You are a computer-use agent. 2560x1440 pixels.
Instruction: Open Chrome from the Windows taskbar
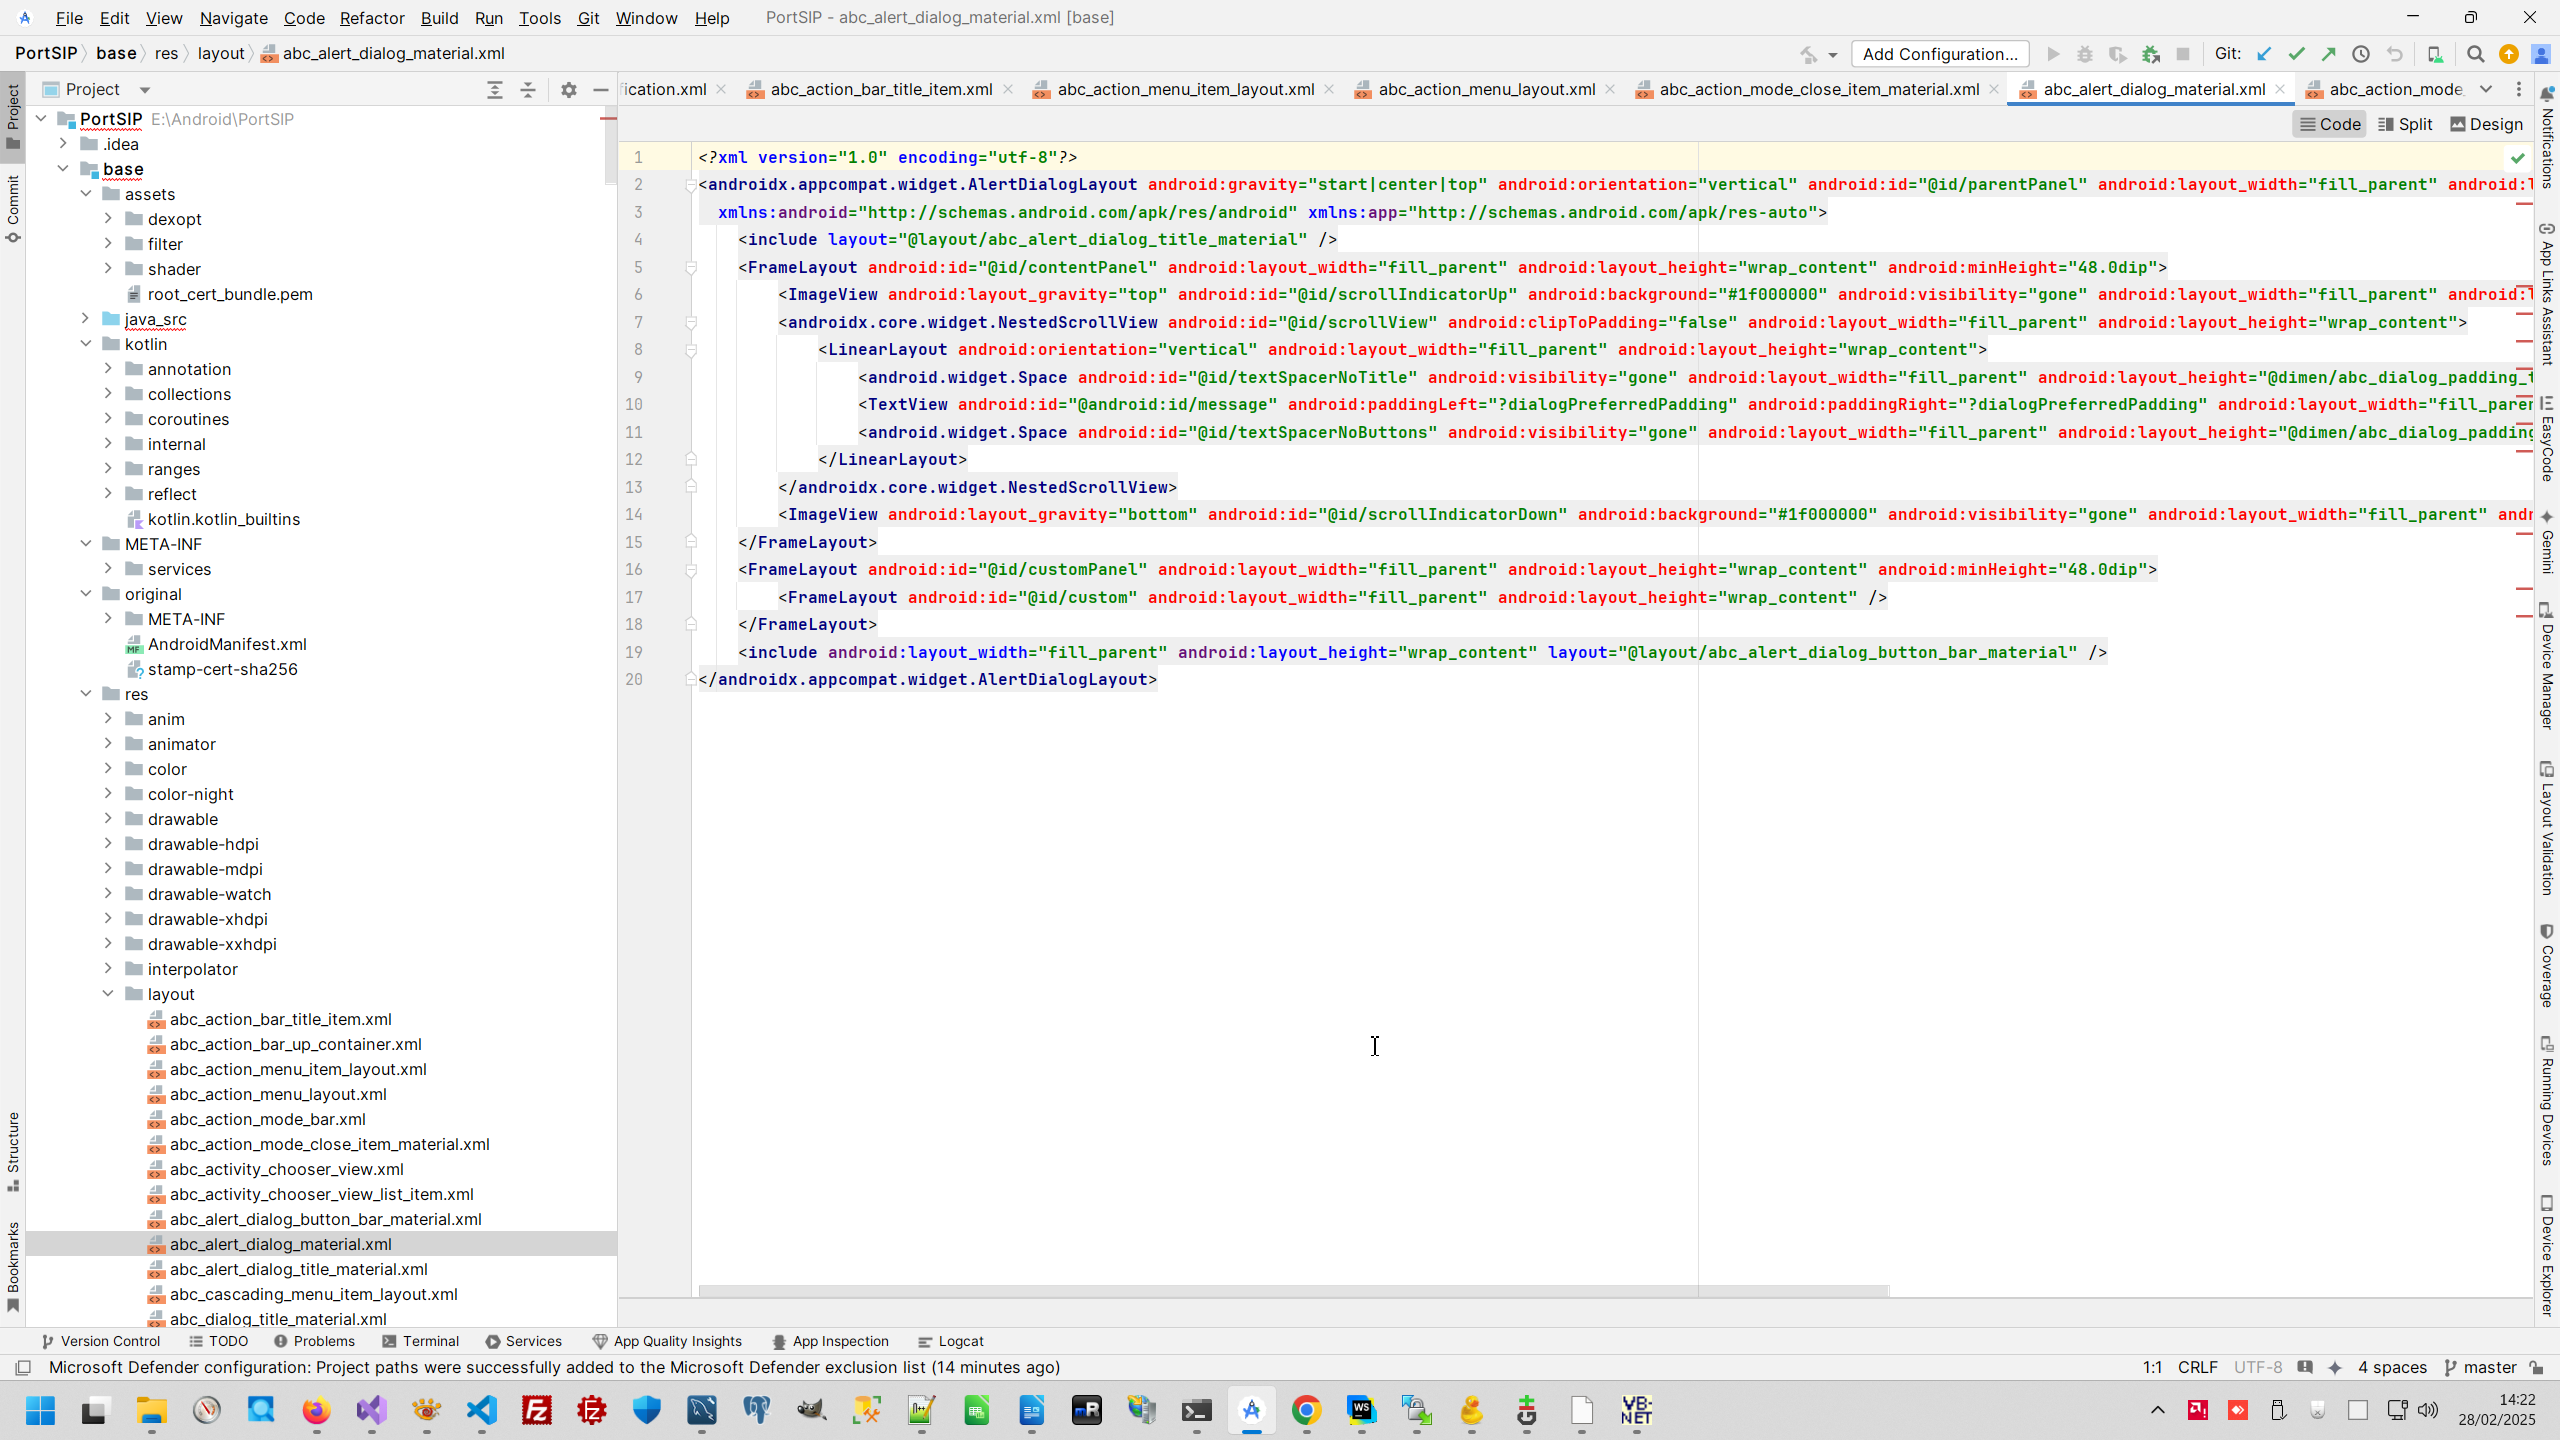(1306, 1411)
